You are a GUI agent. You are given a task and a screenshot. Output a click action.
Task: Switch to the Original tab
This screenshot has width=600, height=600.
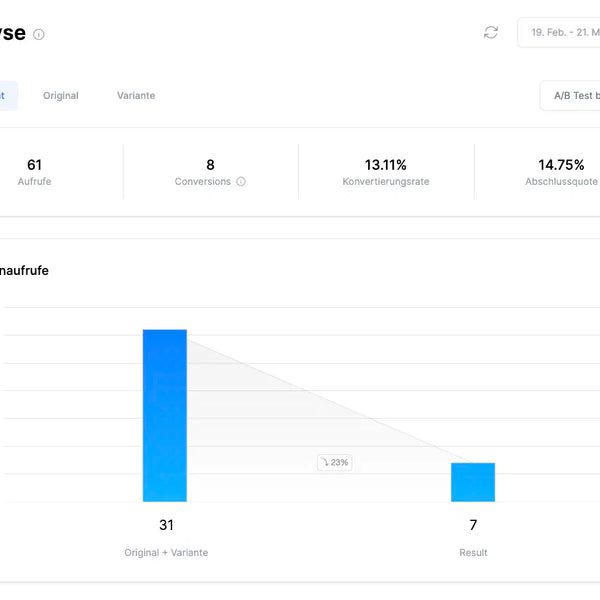(x=60, y=96)
